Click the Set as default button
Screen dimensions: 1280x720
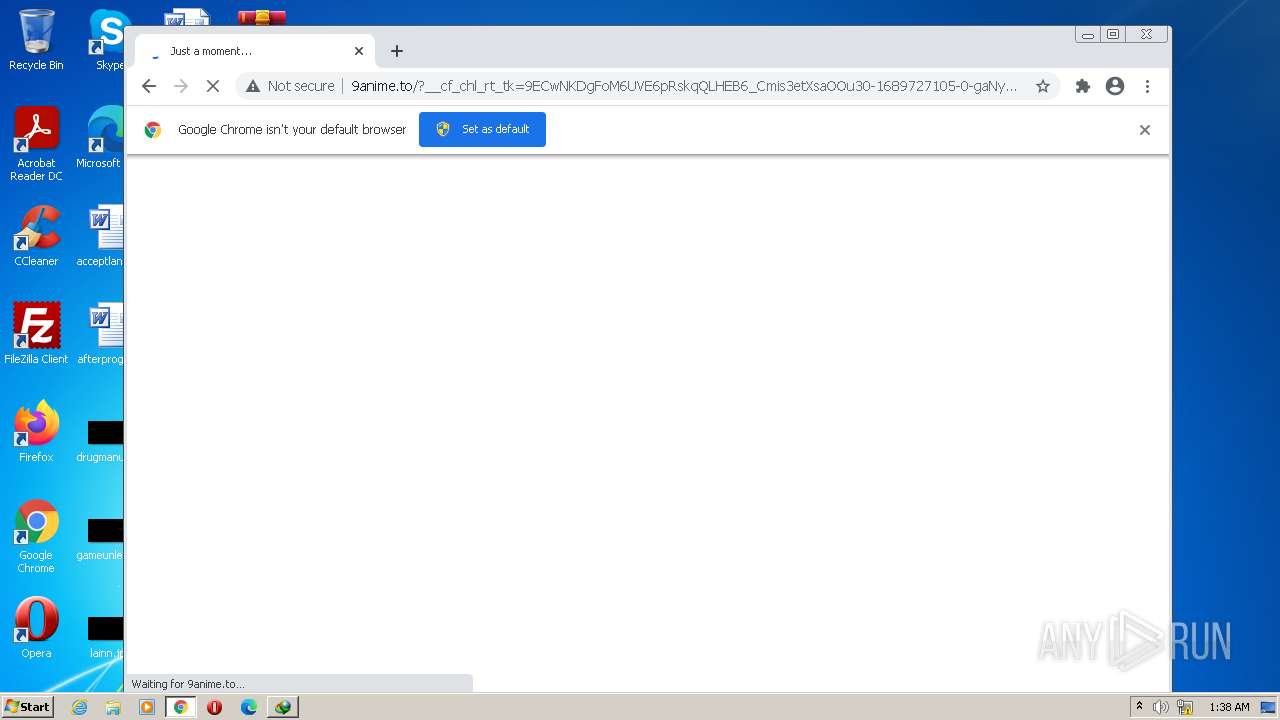(x=482, y=129)
